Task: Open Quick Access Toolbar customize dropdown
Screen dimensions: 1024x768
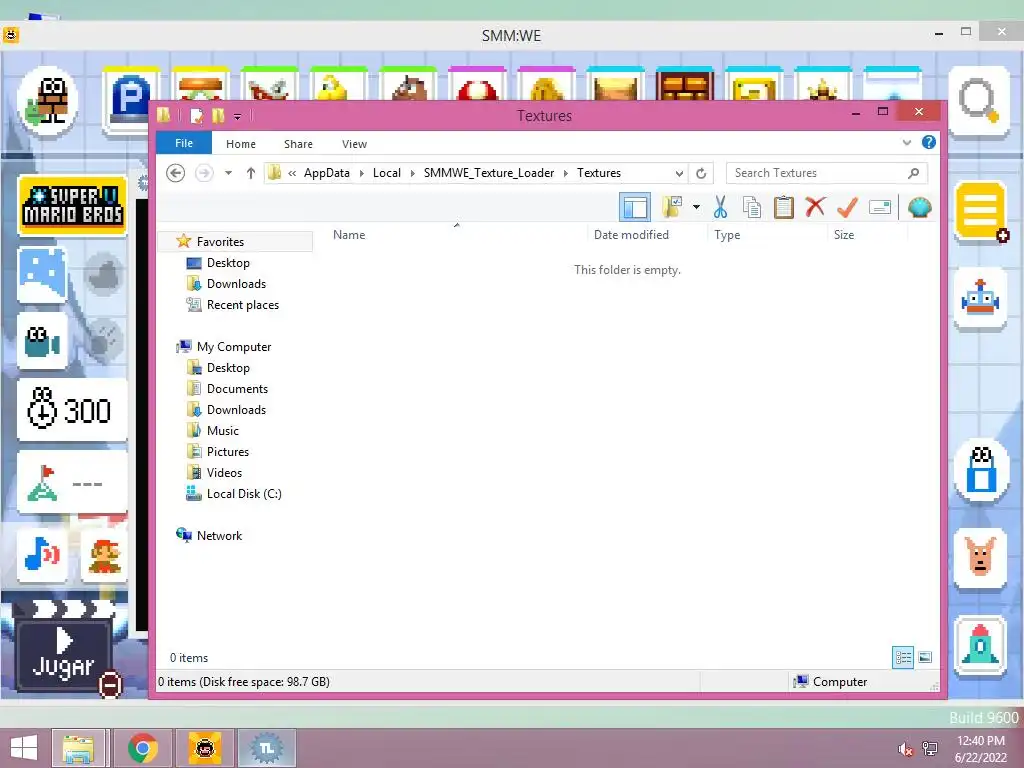Action: 237,116
